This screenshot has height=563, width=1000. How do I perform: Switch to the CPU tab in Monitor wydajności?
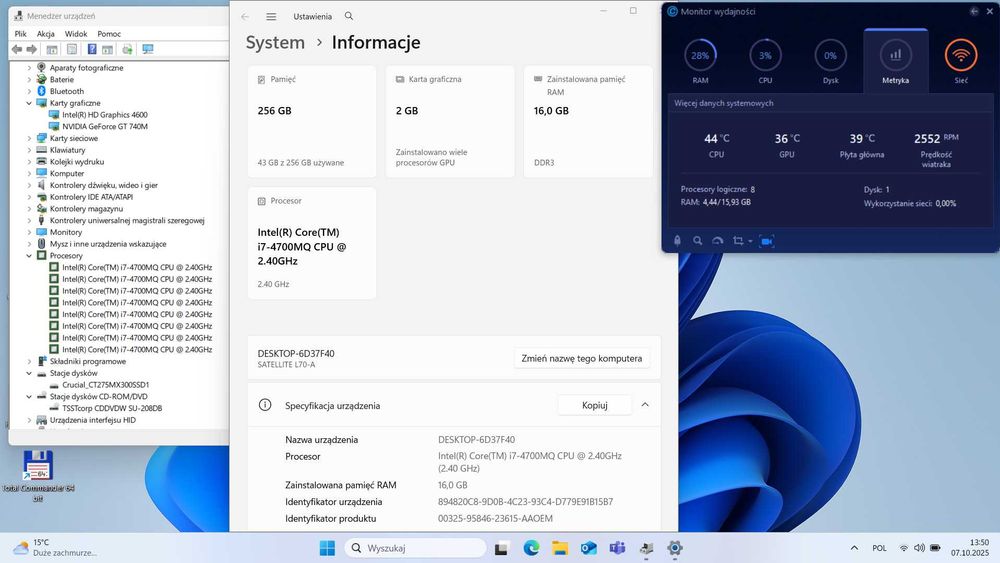click(x=765, y=61)
